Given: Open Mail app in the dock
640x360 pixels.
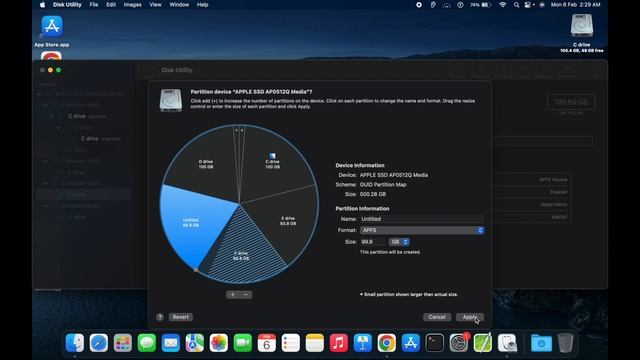Looking at the screenshot, I should click(171, 342).
